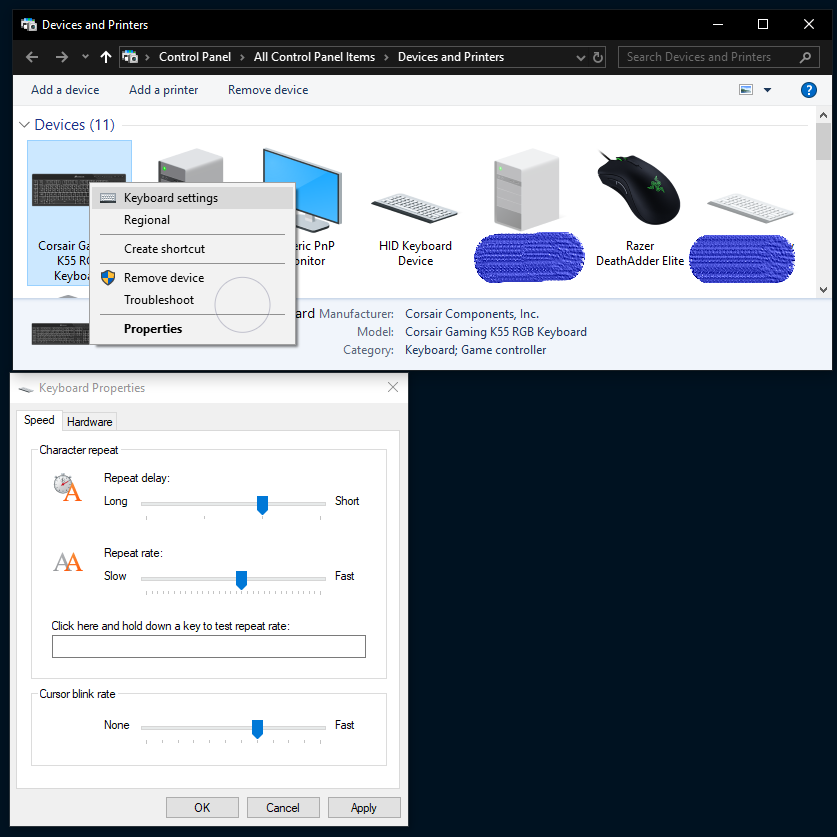Click the Back arrow in Devices and Printers
Image resolution: width=837 pixels, height=837 pixels.
(x=32, y=57)
